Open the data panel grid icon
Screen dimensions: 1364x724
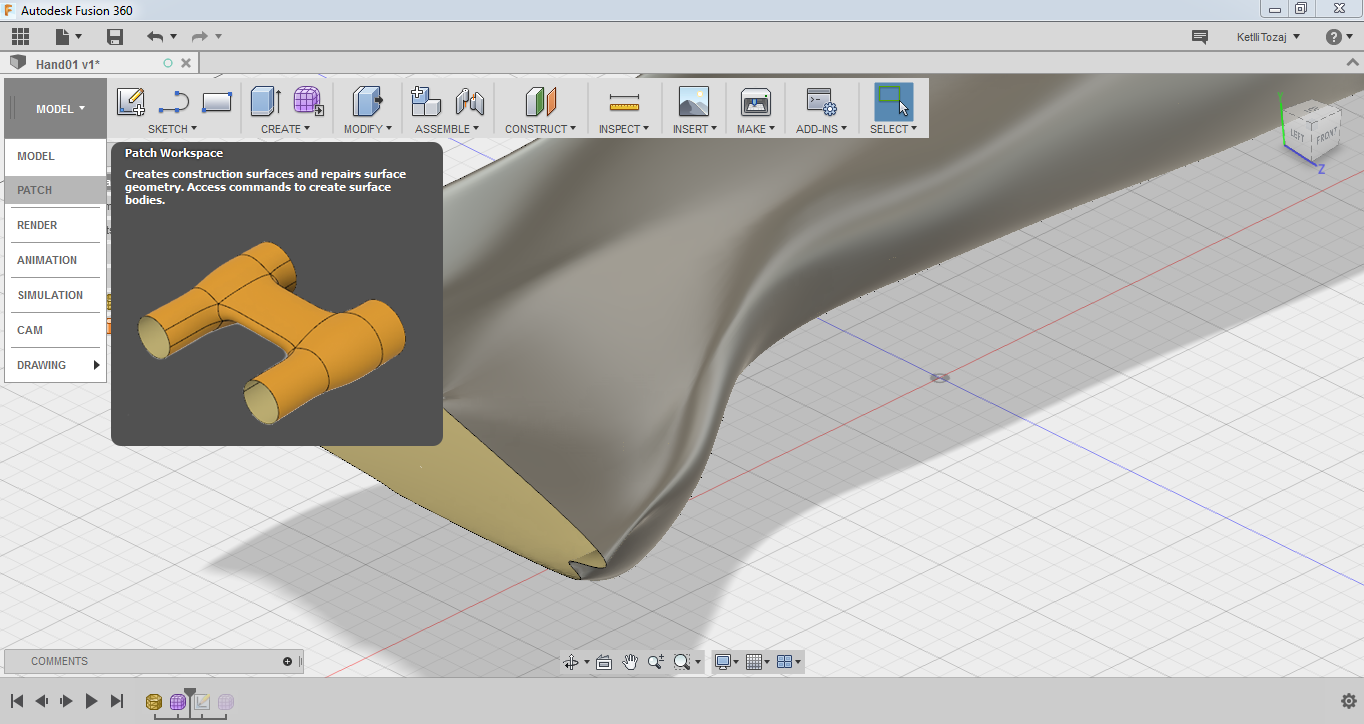[x=20, y=37]
